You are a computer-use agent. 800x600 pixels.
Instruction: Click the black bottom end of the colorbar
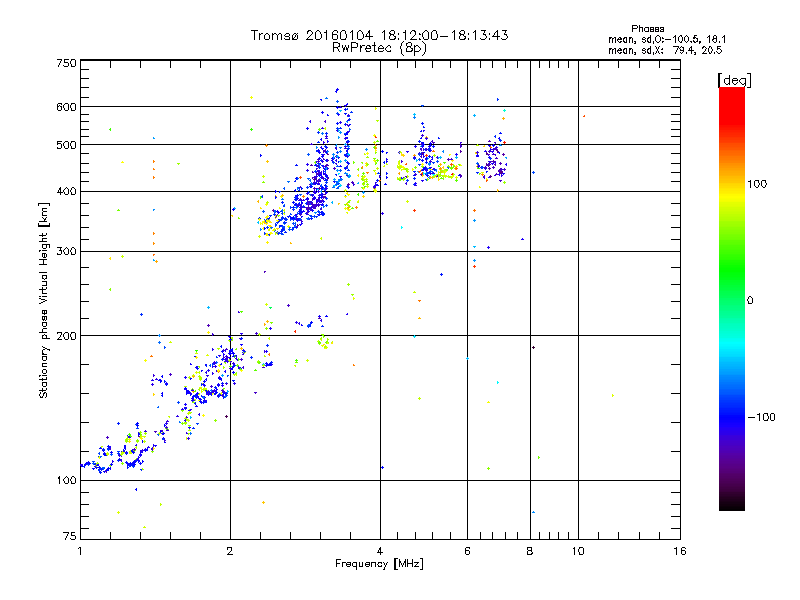click(732, 503)
